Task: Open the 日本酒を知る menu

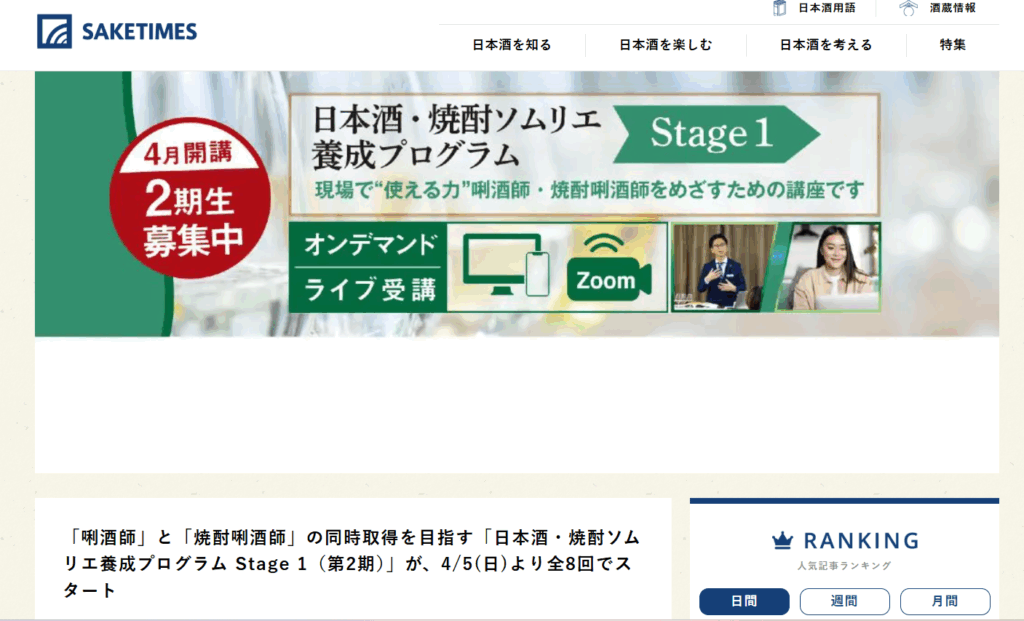Action: 512,45
